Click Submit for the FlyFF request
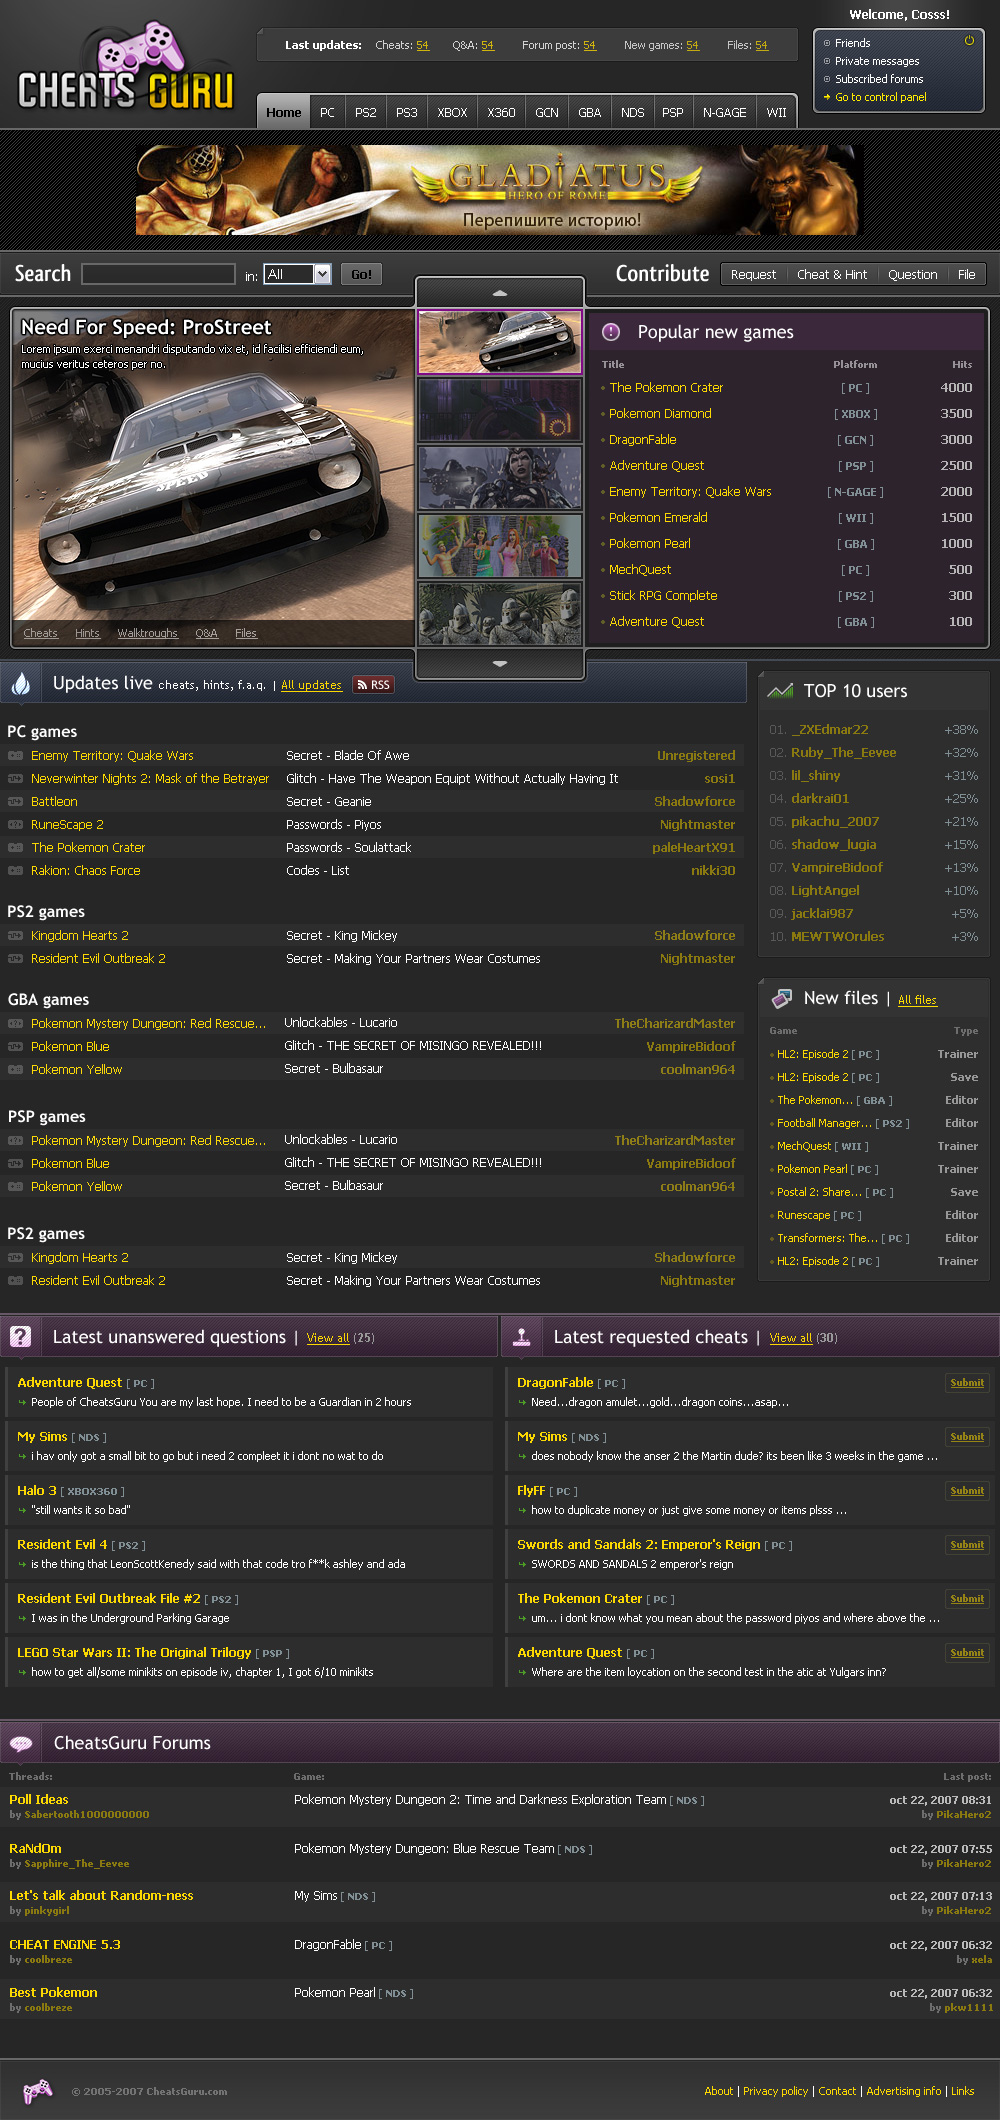1000x2120 pixels. pyautogui.click(x=967, y=1491)
